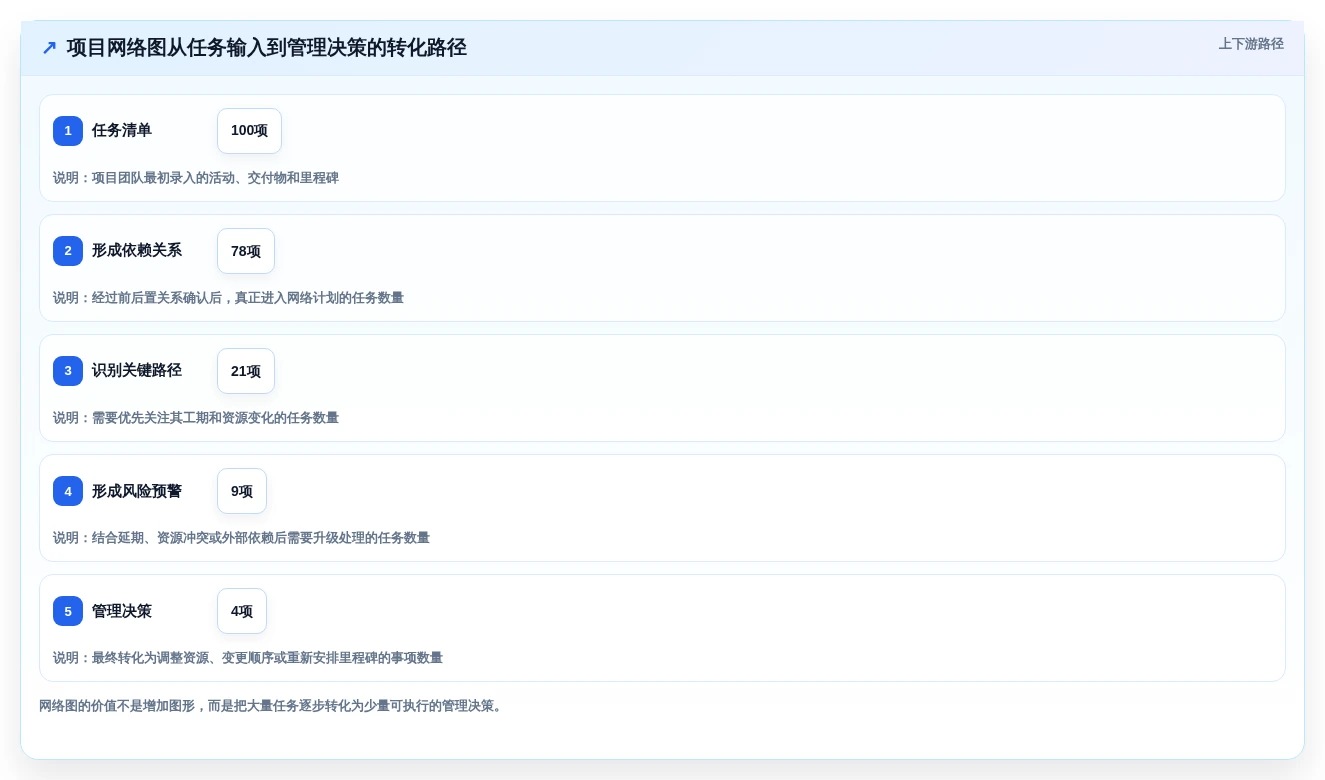Select the 管理决策 step label
Screen dimensions: 1325x780
122,611
